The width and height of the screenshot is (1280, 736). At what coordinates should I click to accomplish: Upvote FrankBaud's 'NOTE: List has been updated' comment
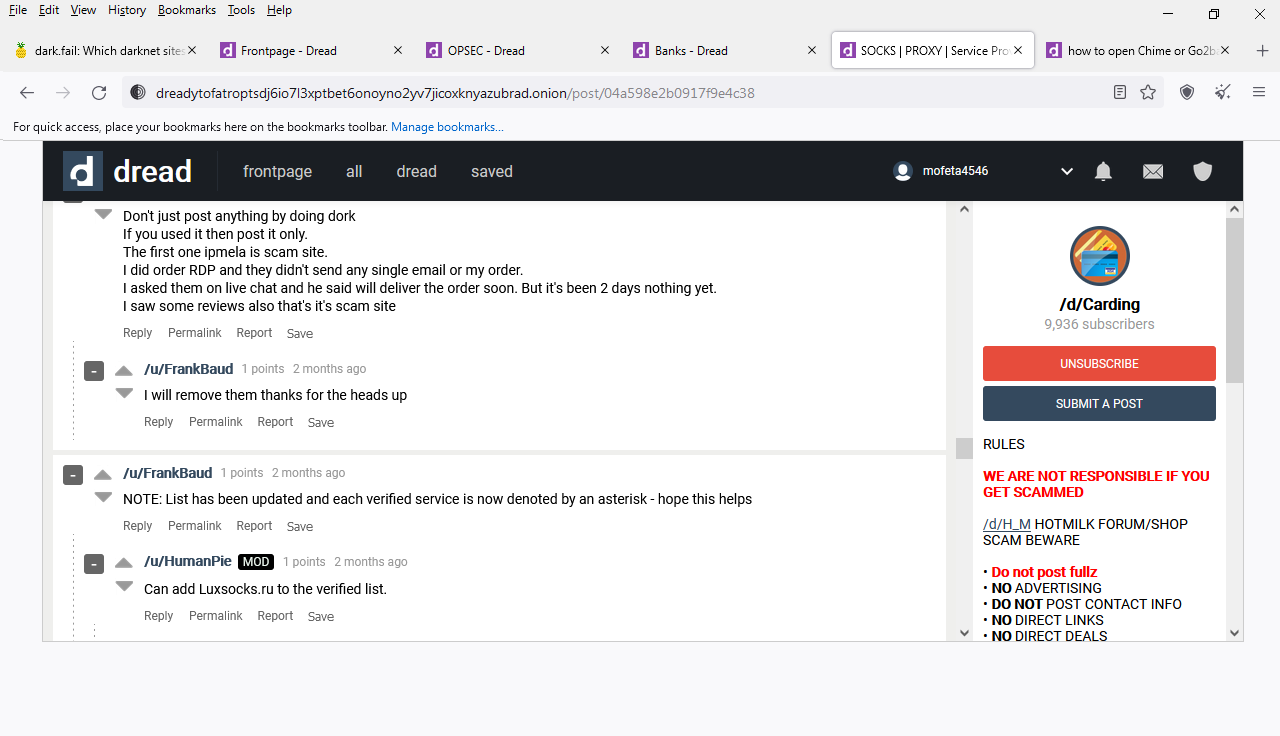[103, 474]
